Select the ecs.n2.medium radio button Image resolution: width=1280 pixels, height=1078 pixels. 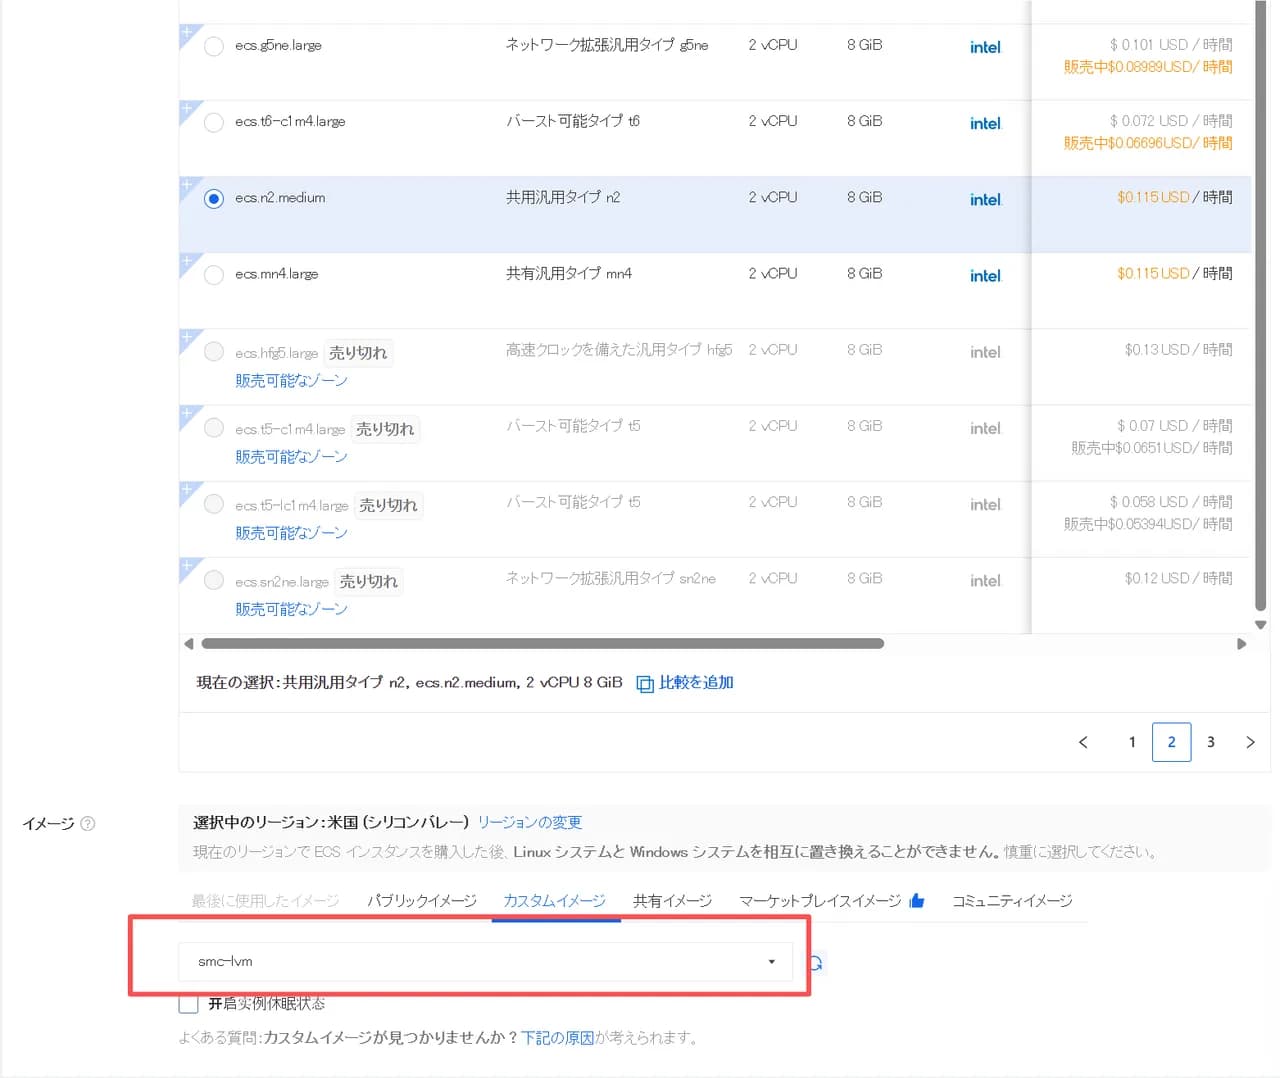pyautogui.click(x=213, y=198)
